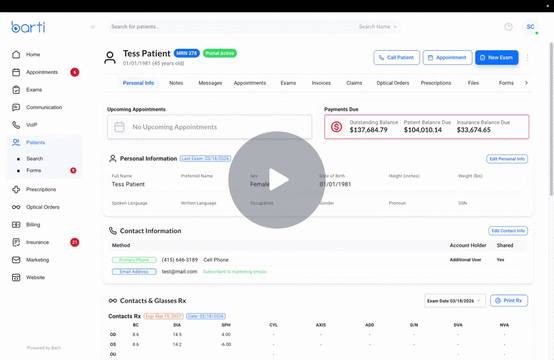554x360 pixels.
Task: Click the Patient Balance Due $104,010.14
Action: 427,126
